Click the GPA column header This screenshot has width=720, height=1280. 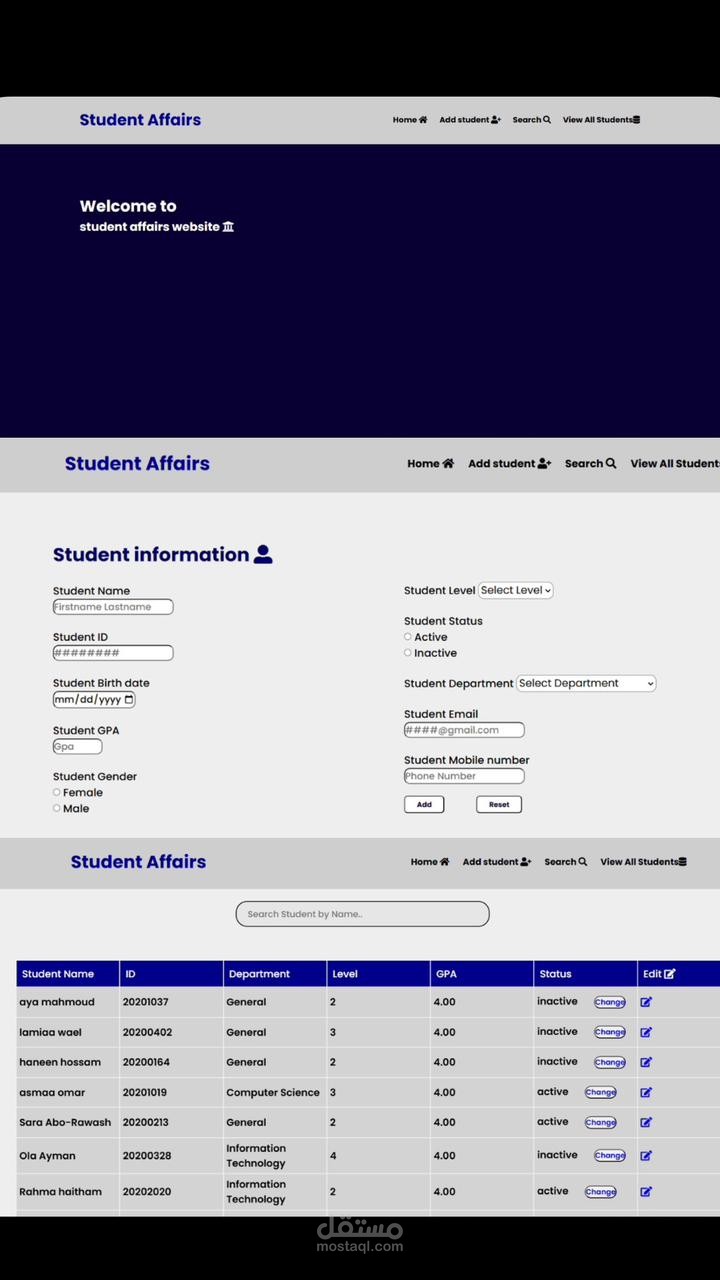click(x=482, y=974)
